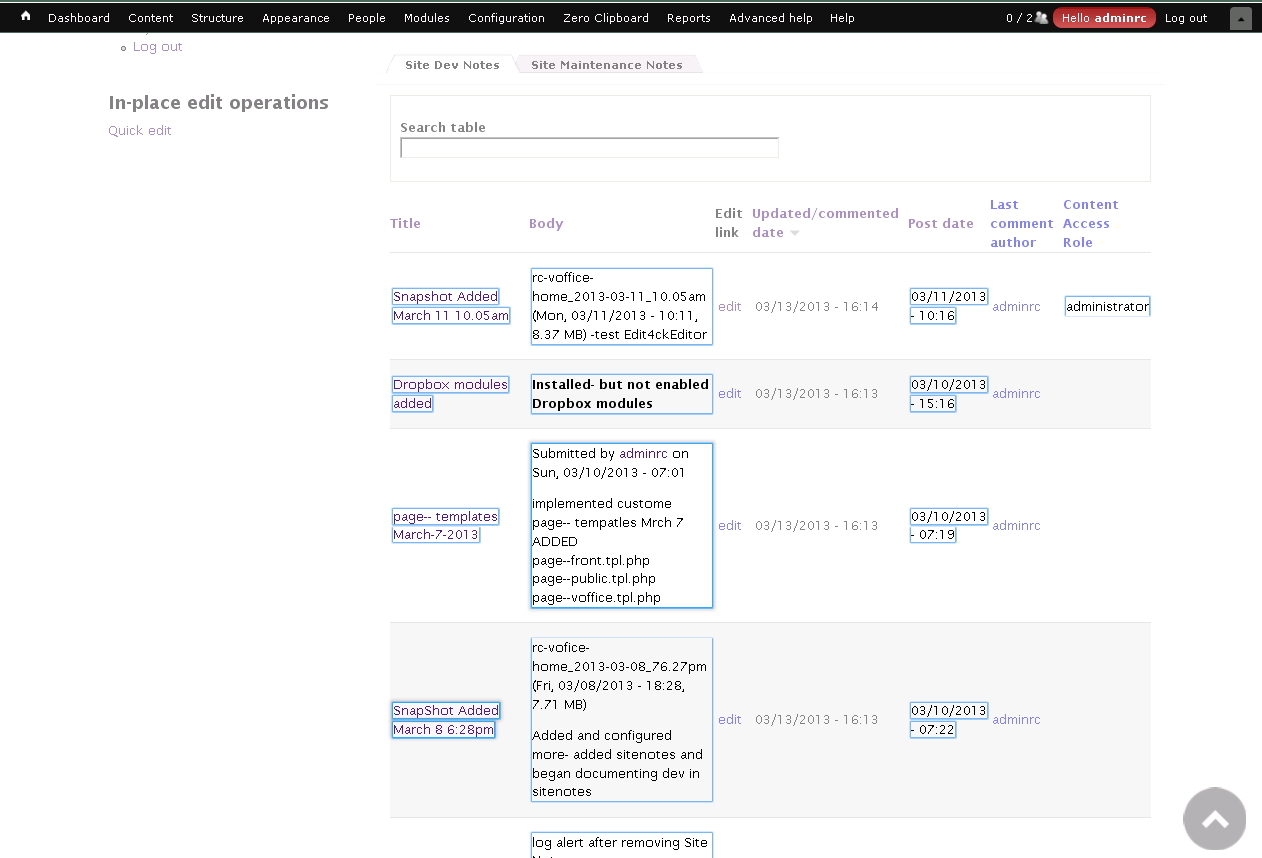Click edit link for Dropbox modules added row

729,393
